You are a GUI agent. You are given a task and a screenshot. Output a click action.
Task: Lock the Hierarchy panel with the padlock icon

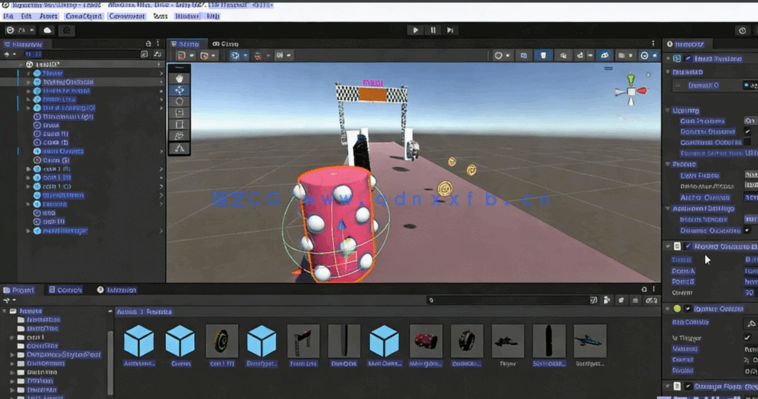click(148, 44)
